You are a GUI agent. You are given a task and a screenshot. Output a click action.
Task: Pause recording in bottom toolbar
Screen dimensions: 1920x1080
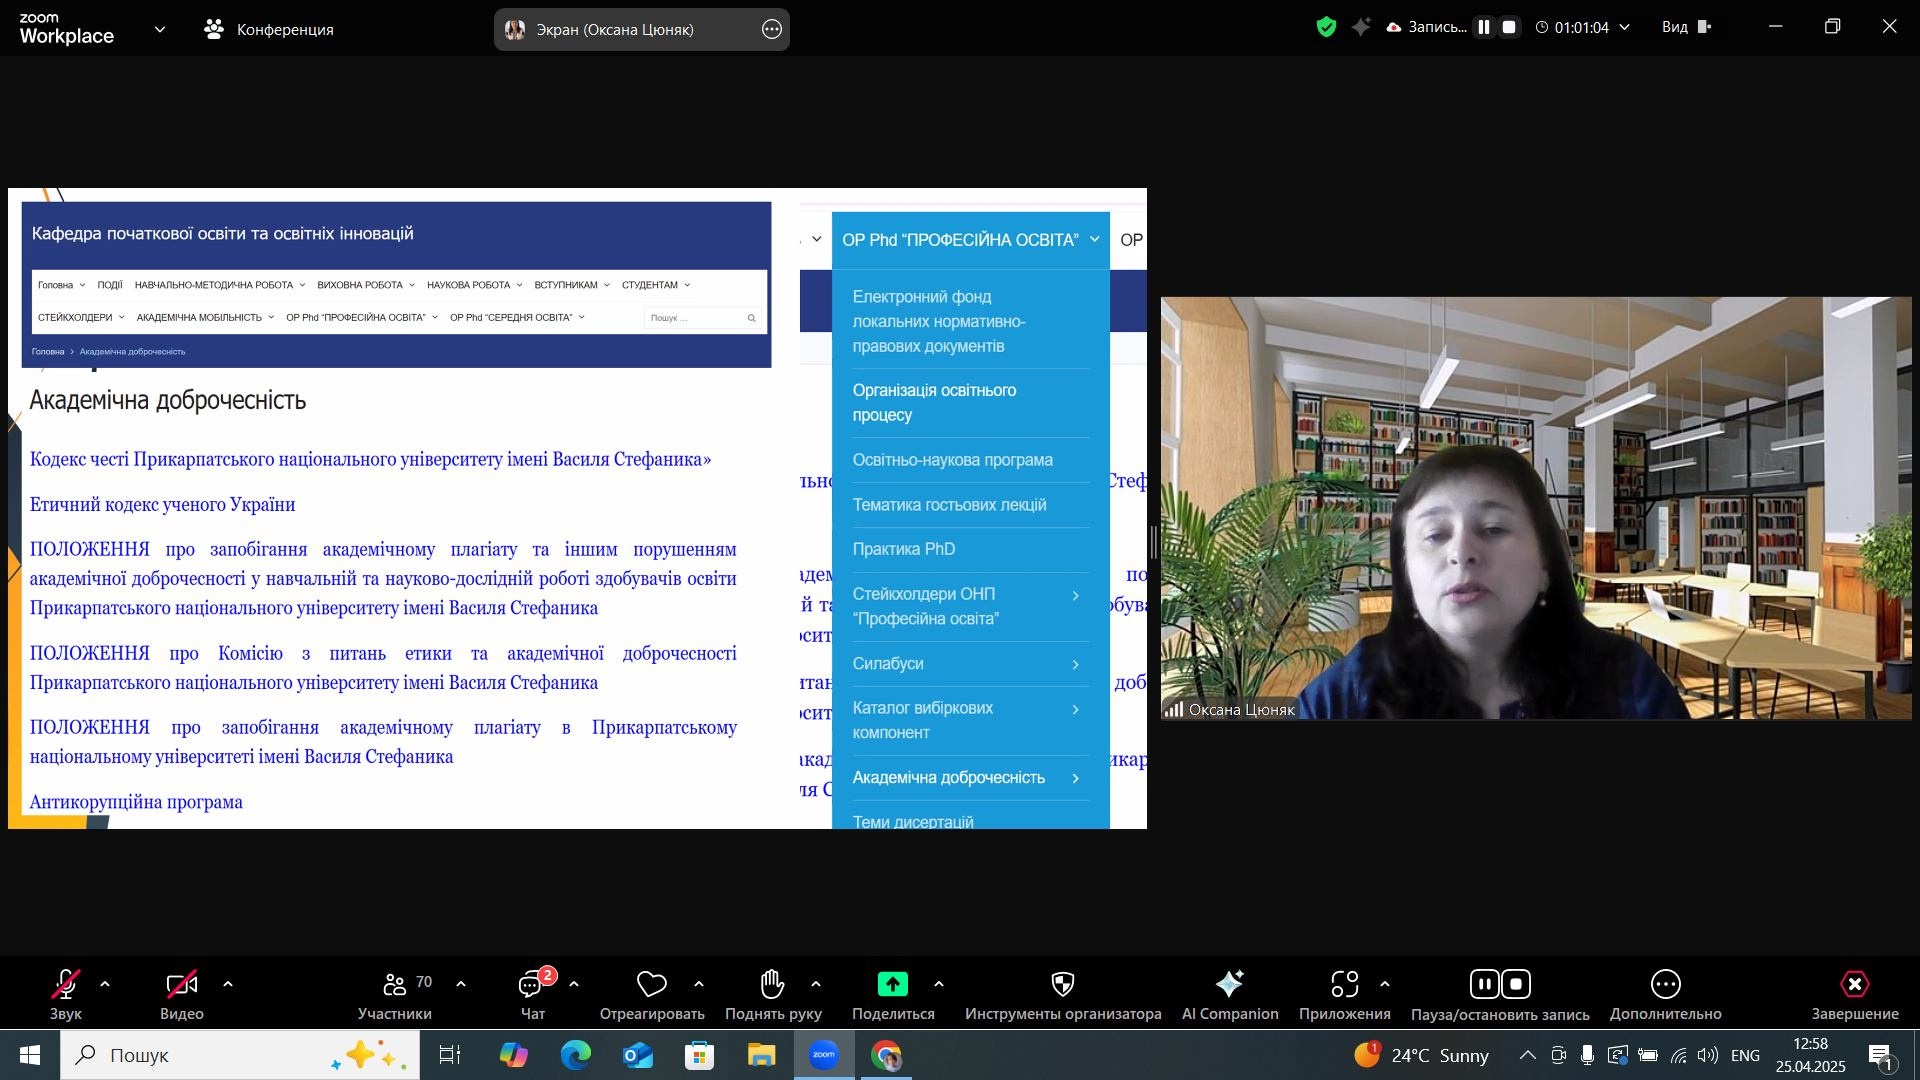1485,985
